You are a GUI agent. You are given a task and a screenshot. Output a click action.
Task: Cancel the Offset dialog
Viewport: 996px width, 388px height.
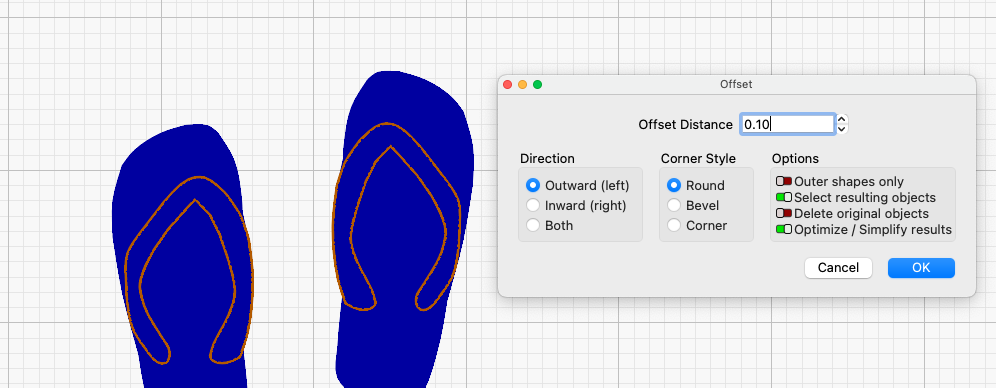(x=838, y=268)
